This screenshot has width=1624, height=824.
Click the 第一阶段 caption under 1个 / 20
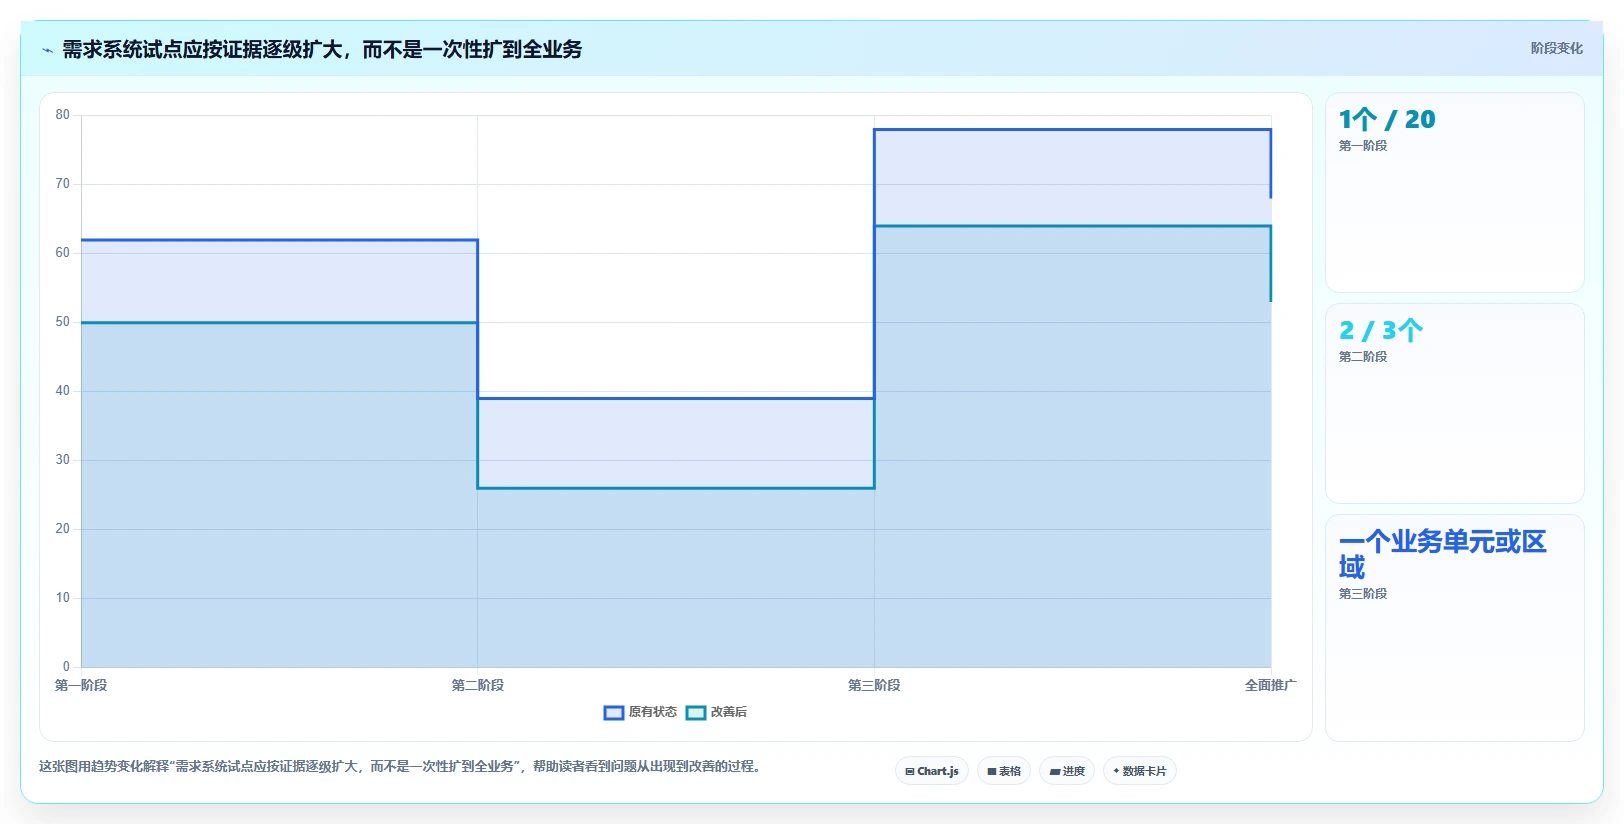tap(1363, 146)
